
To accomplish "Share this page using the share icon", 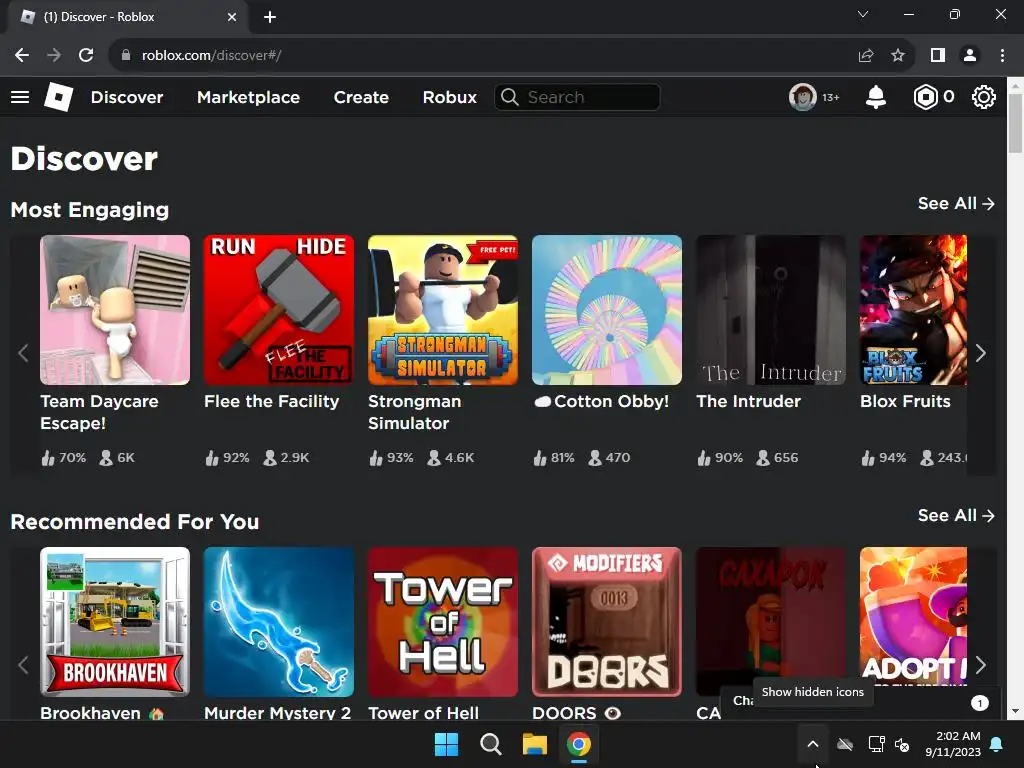I will (x=866, y=56).
